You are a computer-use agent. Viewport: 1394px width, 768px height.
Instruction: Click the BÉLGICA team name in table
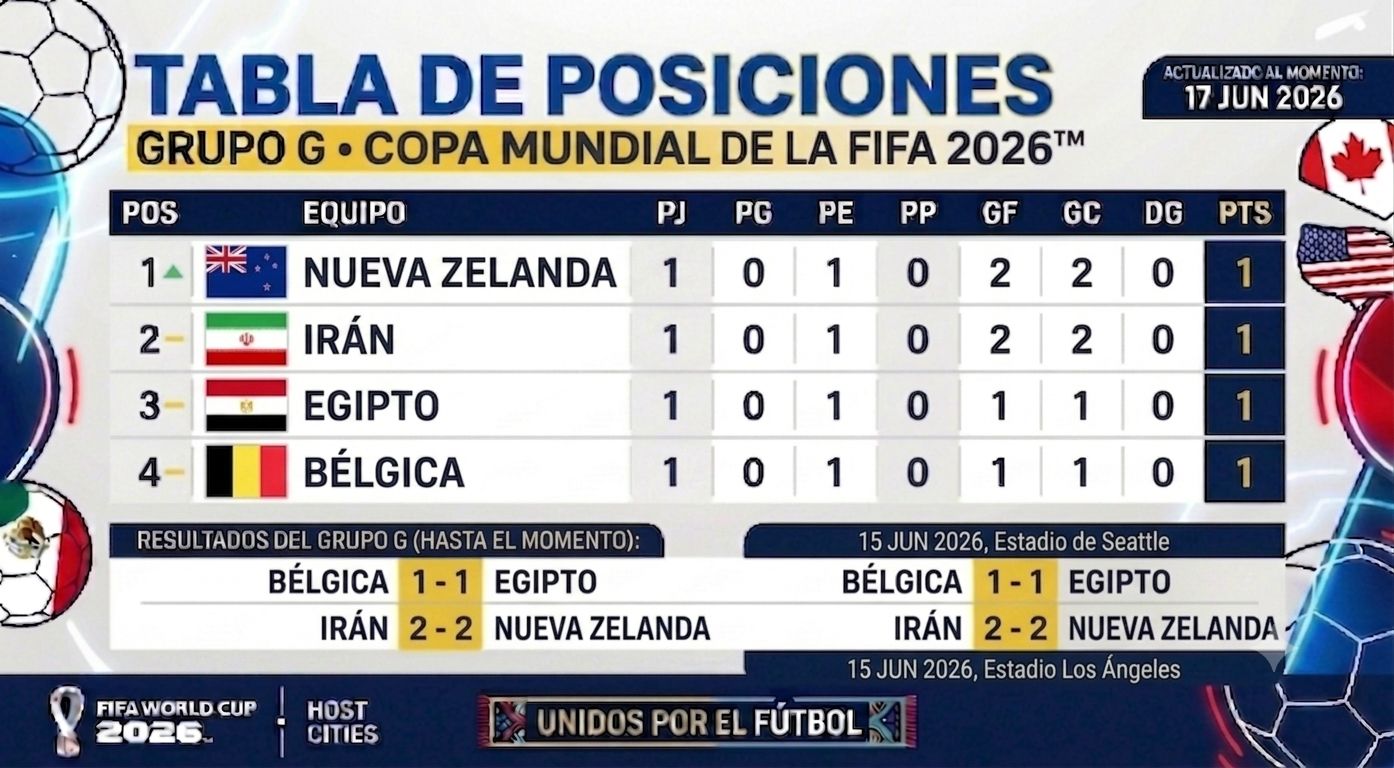click(x=384, y=472)
